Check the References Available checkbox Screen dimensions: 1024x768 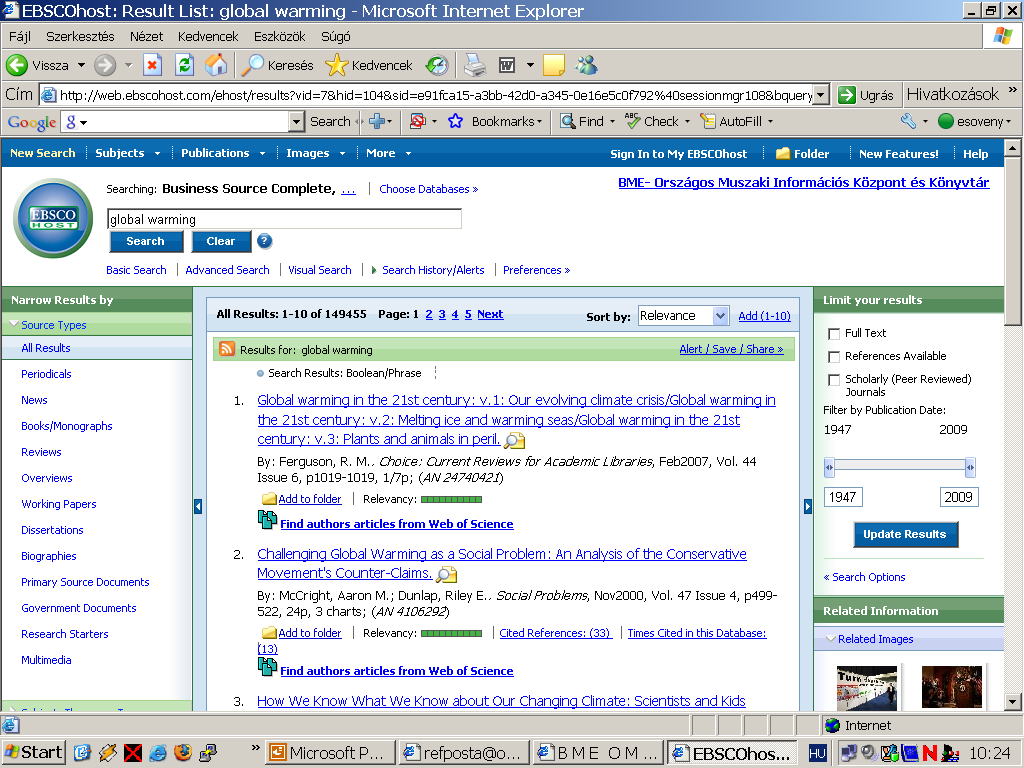pos(833,357)
